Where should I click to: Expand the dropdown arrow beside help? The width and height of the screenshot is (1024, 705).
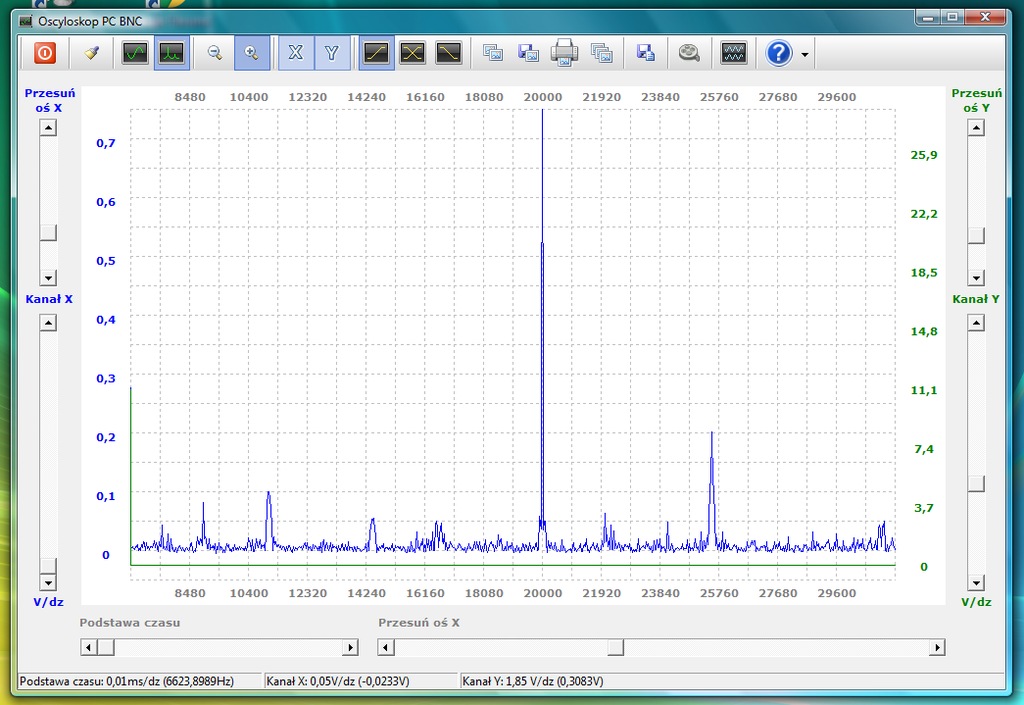point(805,55)
